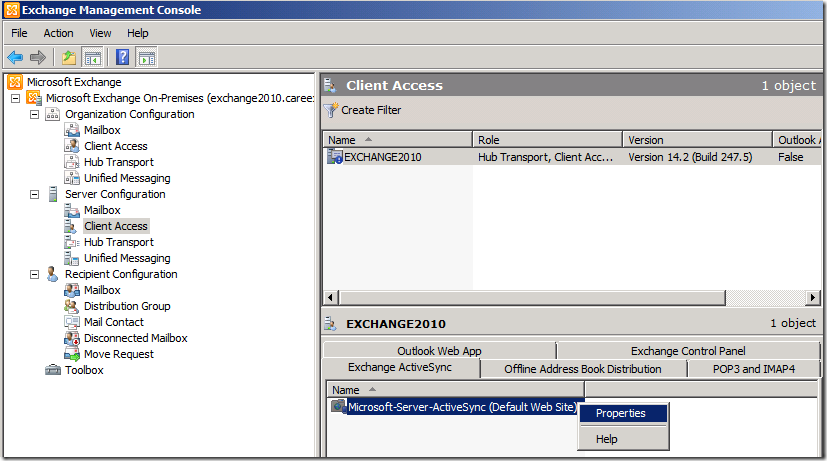Click the Create Filter funnel icon
The height and width of the screenshot is (461, 827).
pyautogui.click(x=331, y=110)
